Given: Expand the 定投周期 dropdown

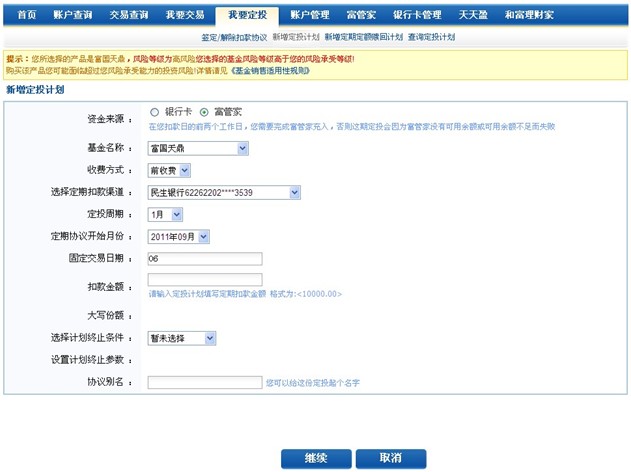Looking at the screenshot, I should tap(165, 214).
